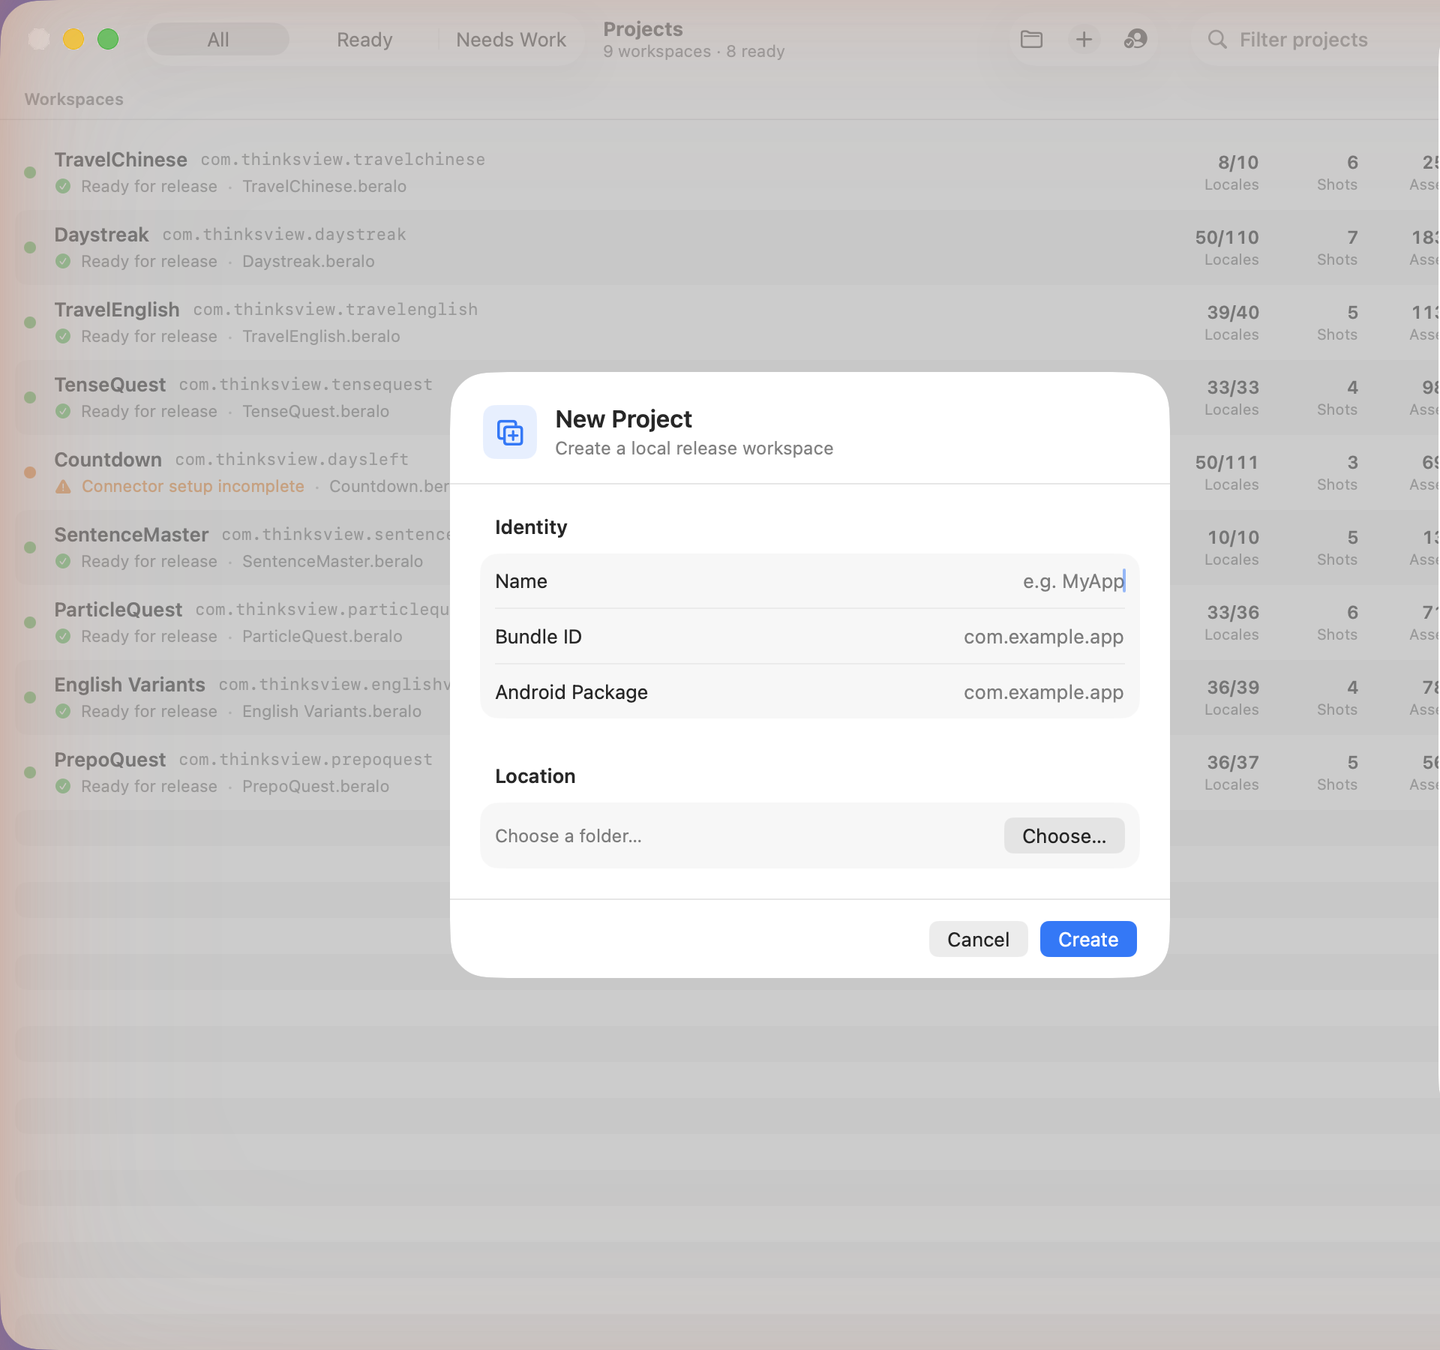
Task: Click the 33/33 Locales value for TenseQuest
Action: (x=1233, y=387)
